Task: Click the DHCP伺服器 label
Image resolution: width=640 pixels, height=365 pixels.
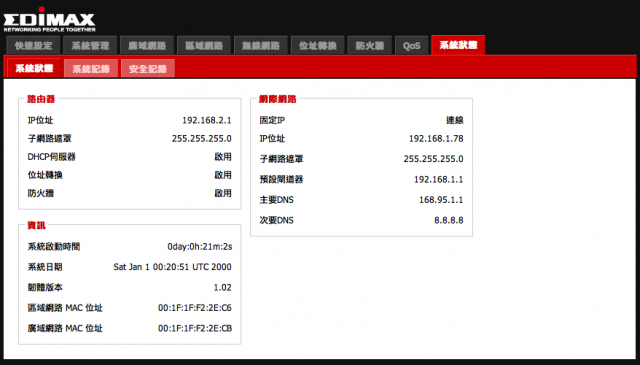Action: 51,157
